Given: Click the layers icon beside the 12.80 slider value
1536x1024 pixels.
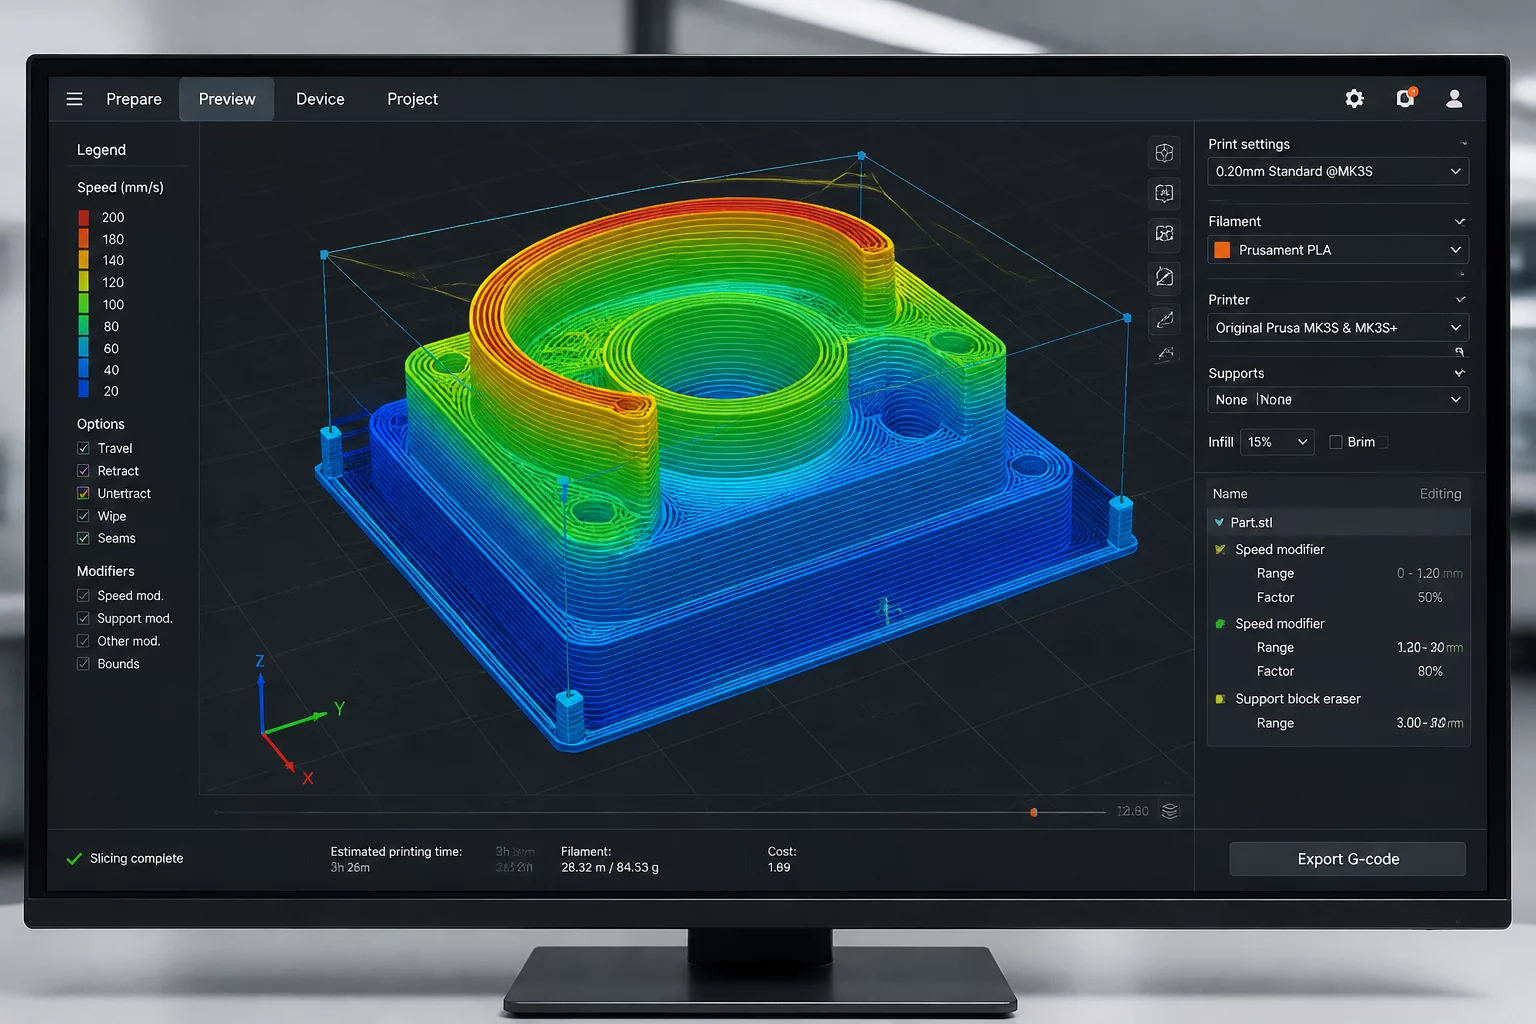Looking at the screenshot, I should (1170, 811).
